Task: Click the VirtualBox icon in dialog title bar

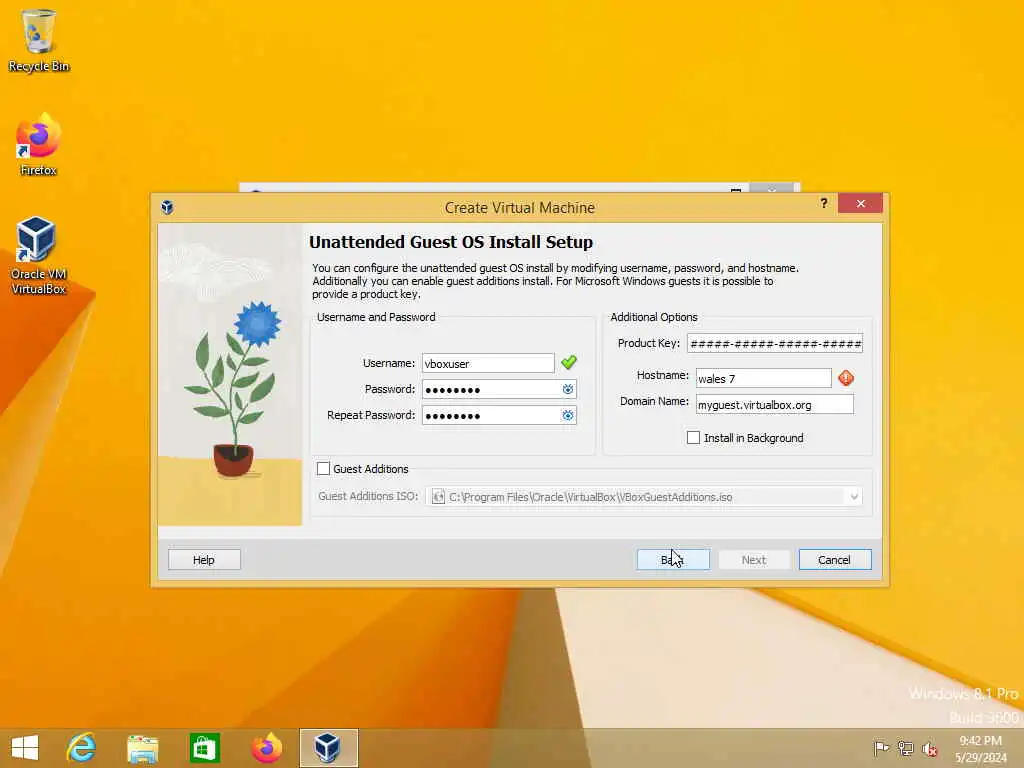Action: (167, 207)
